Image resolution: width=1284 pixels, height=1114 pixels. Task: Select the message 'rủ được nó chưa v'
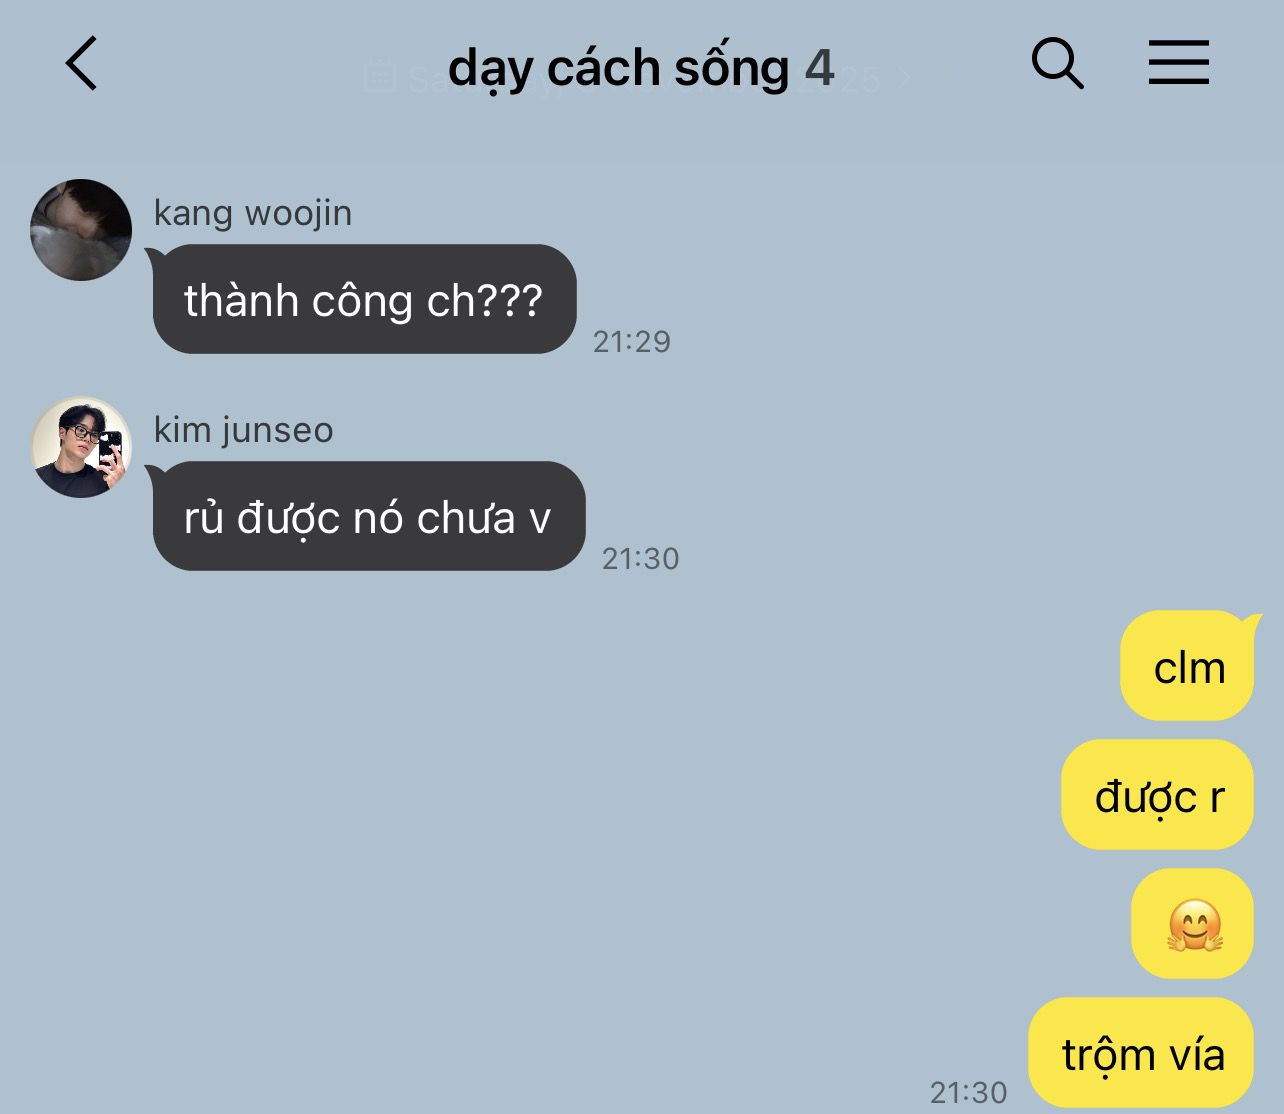point(368,516)
